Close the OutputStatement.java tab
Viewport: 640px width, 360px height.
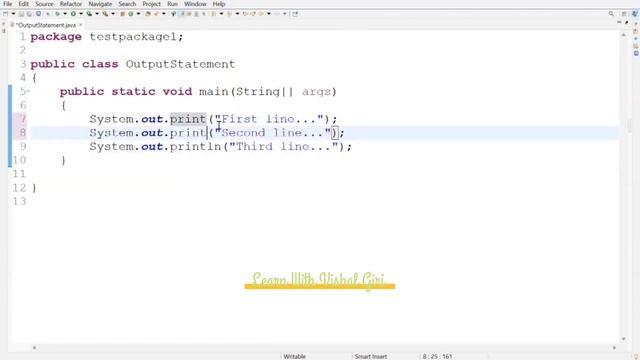point(81,25)
